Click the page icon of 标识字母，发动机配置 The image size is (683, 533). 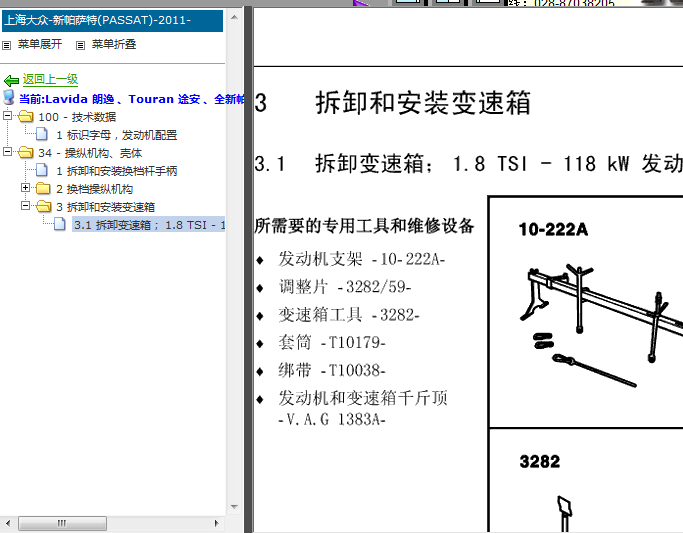(x=42, y=134)
